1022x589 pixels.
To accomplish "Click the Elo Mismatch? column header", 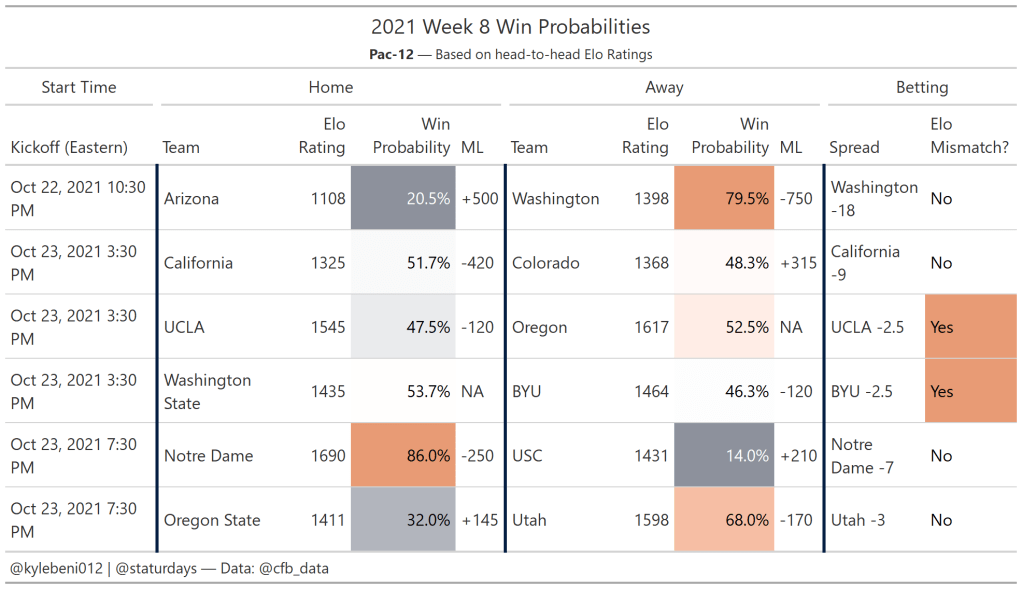I will click(969, 136).
